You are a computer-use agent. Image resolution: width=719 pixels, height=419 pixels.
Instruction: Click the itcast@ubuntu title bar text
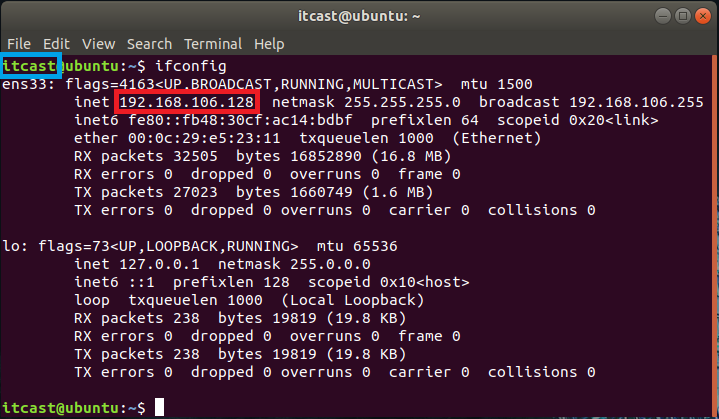point(359,15)
